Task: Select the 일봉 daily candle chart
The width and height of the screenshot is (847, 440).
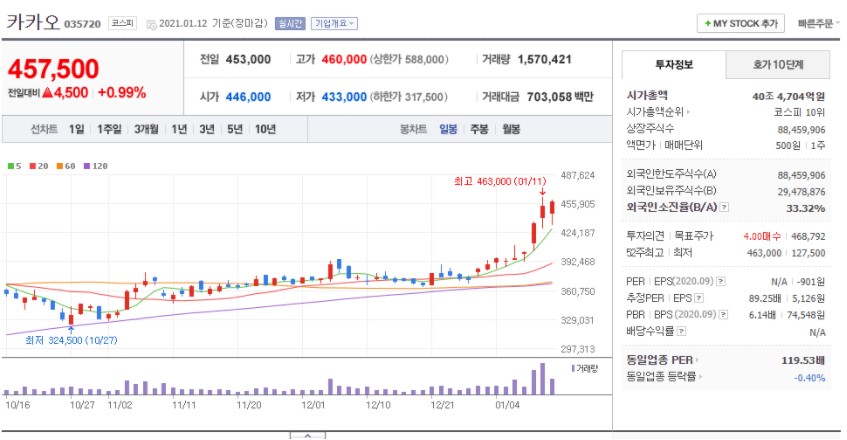Action: click(x=448, y=130)
